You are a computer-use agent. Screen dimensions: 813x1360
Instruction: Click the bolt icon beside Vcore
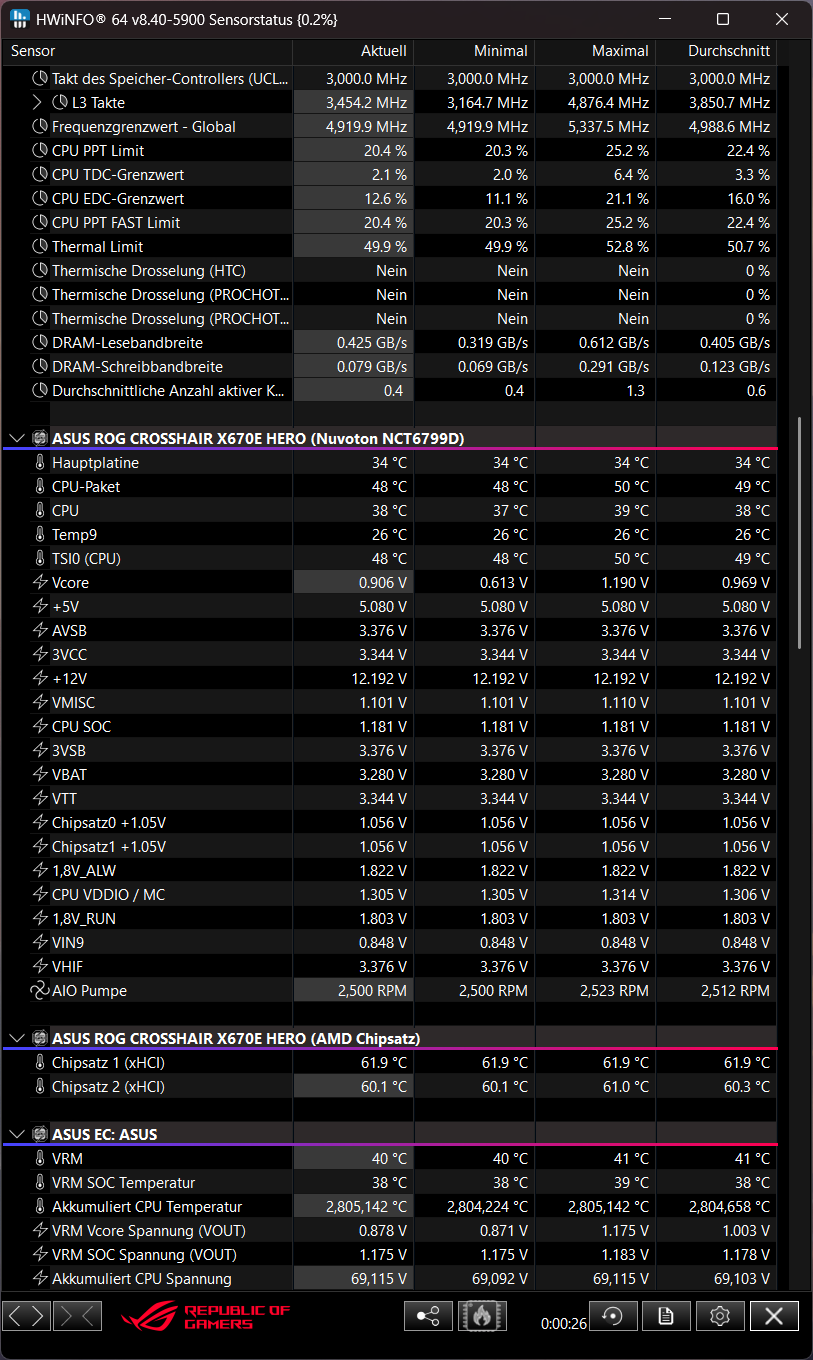tap(40, 583)
